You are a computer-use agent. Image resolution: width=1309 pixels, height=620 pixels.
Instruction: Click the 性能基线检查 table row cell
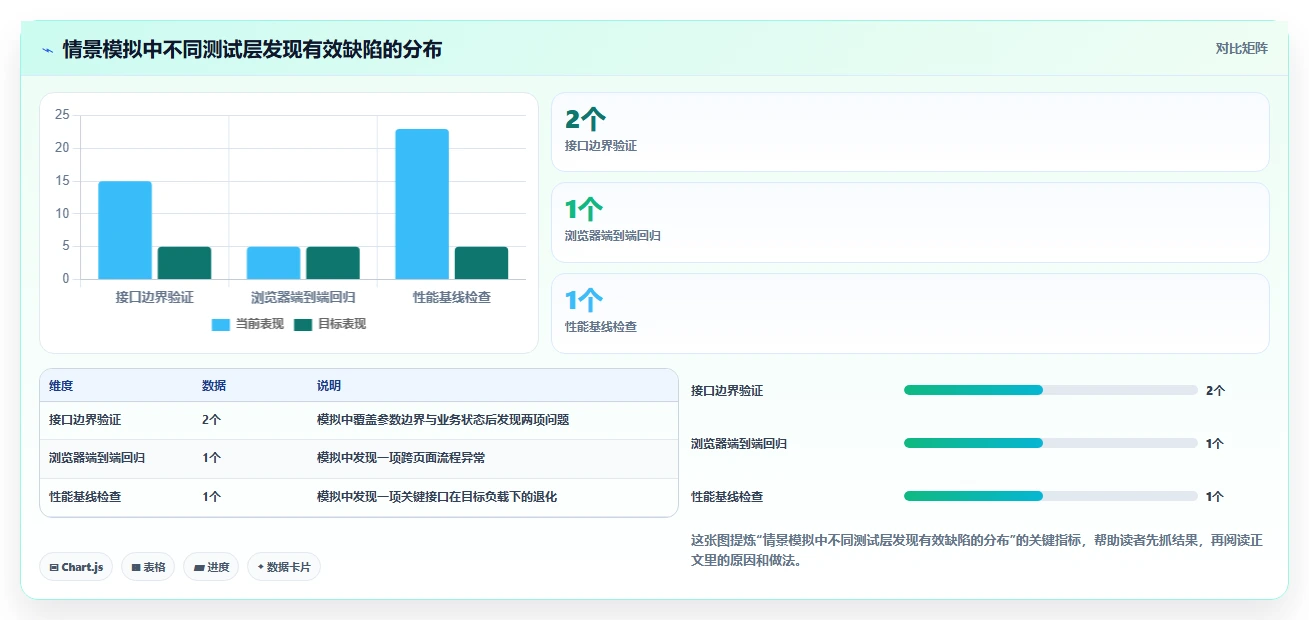pyautogui.click(x=85, y=497)
